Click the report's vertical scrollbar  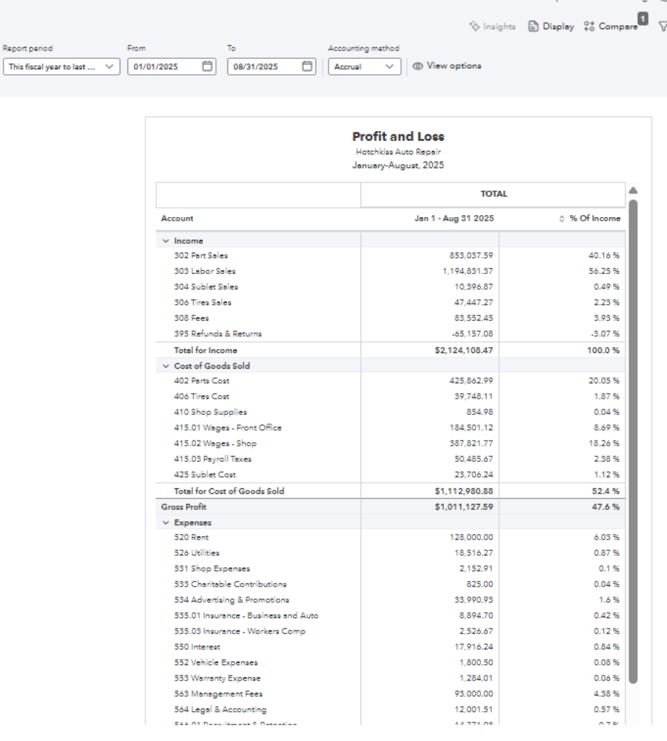point(632,400)
